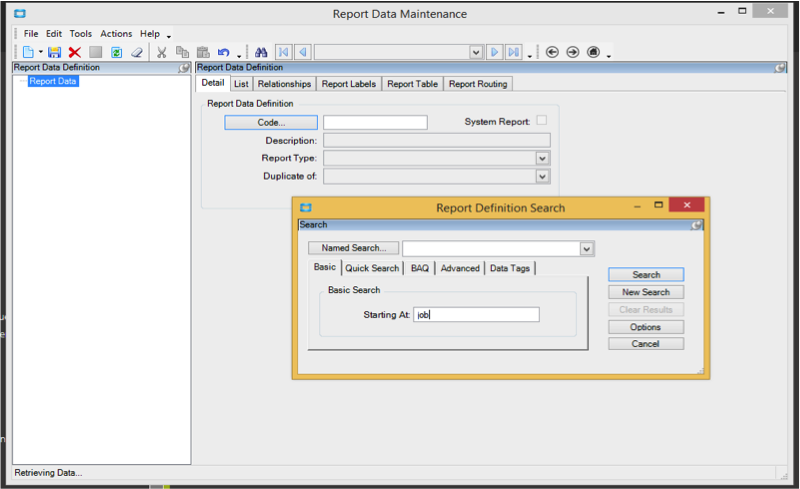Image resolution: width=800 pixels, height=489 pixels.
Task: Click the Home circled icon
Action: tap(593, 52)
